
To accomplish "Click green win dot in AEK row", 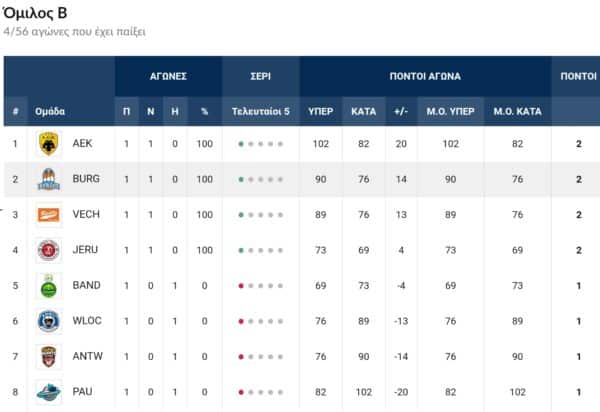I will tap(241, 144).
